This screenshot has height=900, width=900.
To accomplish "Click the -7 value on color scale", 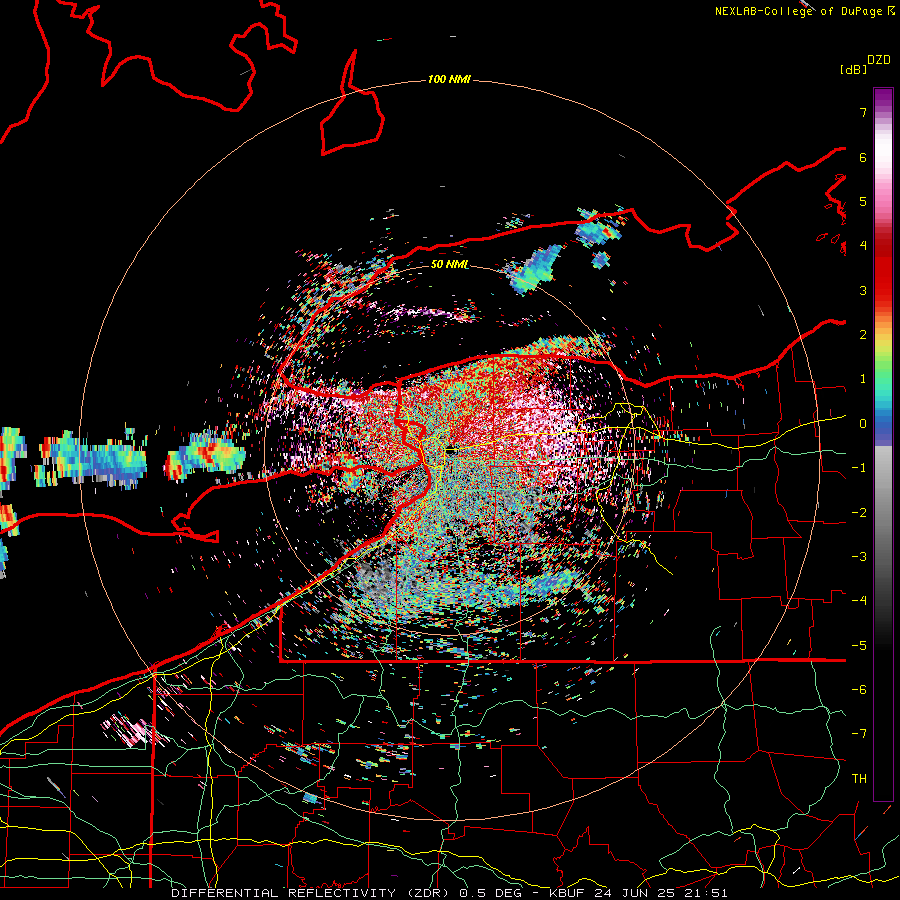I will click(x=859, y=734).
